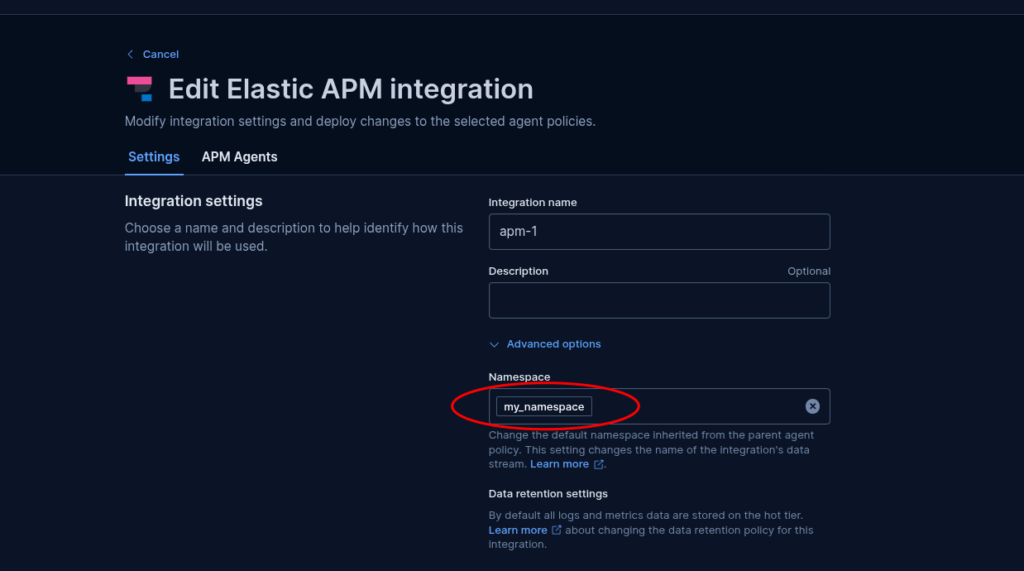The image size is (1024, 571).
Task: Click the Cancel link
Action: coord(161,54)
